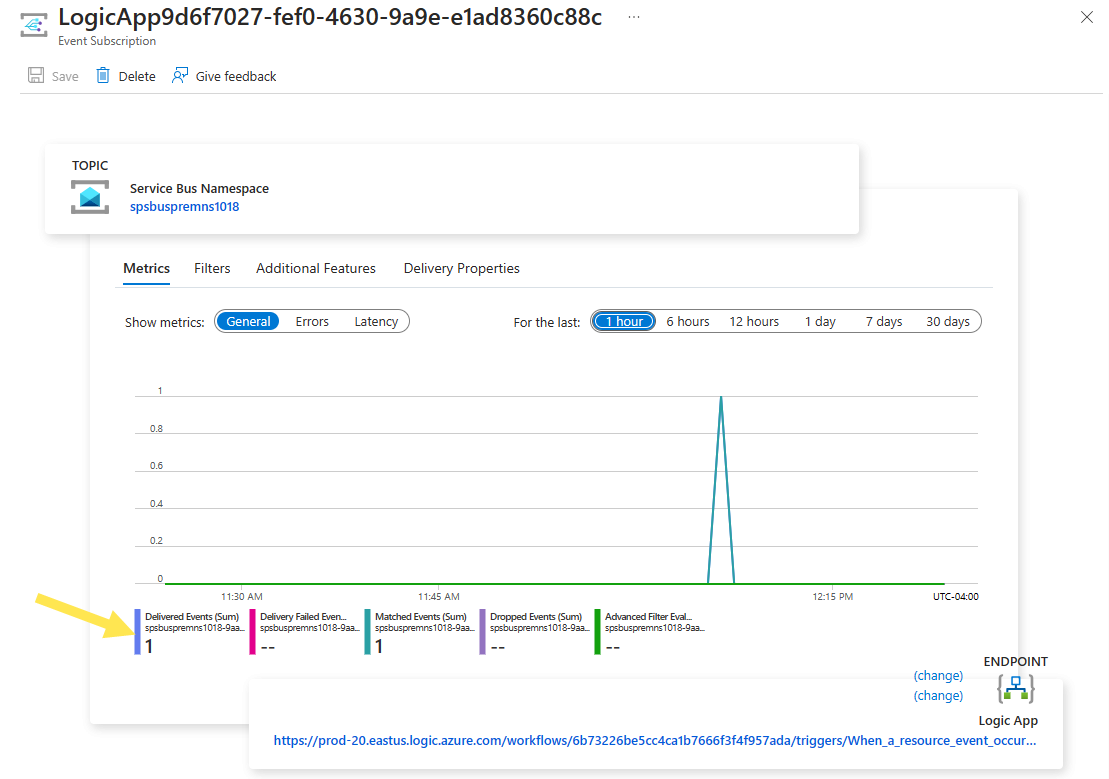The width and height of the screenshot is (1109, 779).
Task: Click the Service Bus Namespace topic icon
Action: pos(90,197)
